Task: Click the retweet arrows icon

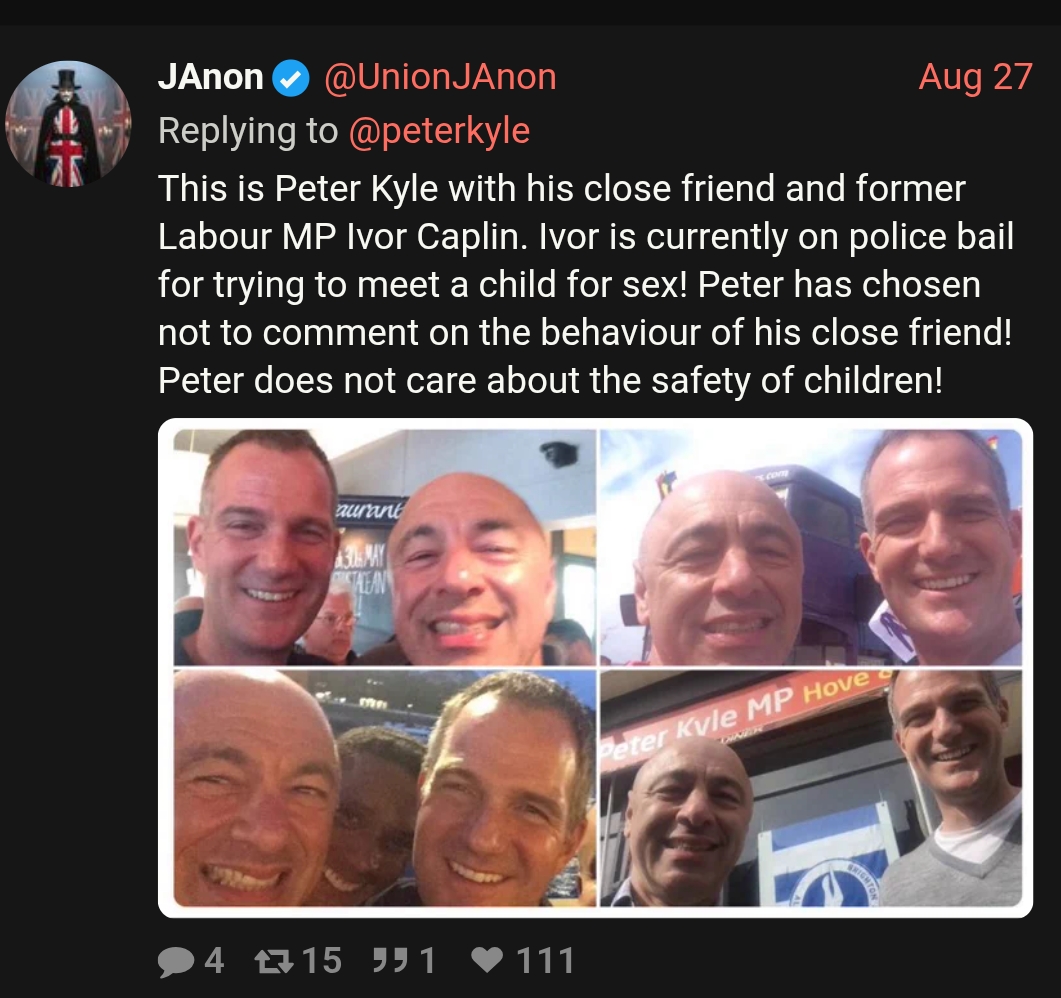Action: pyautogui.click(x=273, y=961)
